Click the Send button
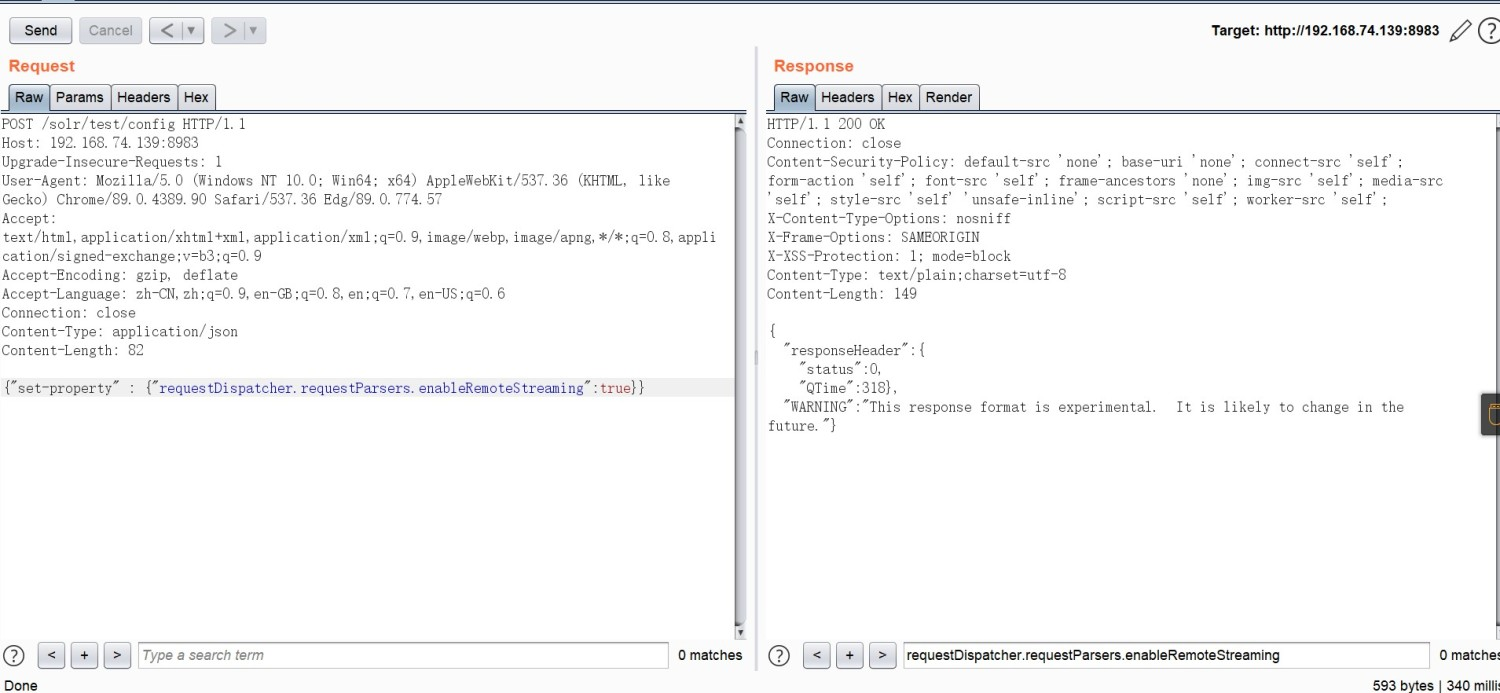The height and width of the screenshot is (693, 1500). click(x=41, y=30)
